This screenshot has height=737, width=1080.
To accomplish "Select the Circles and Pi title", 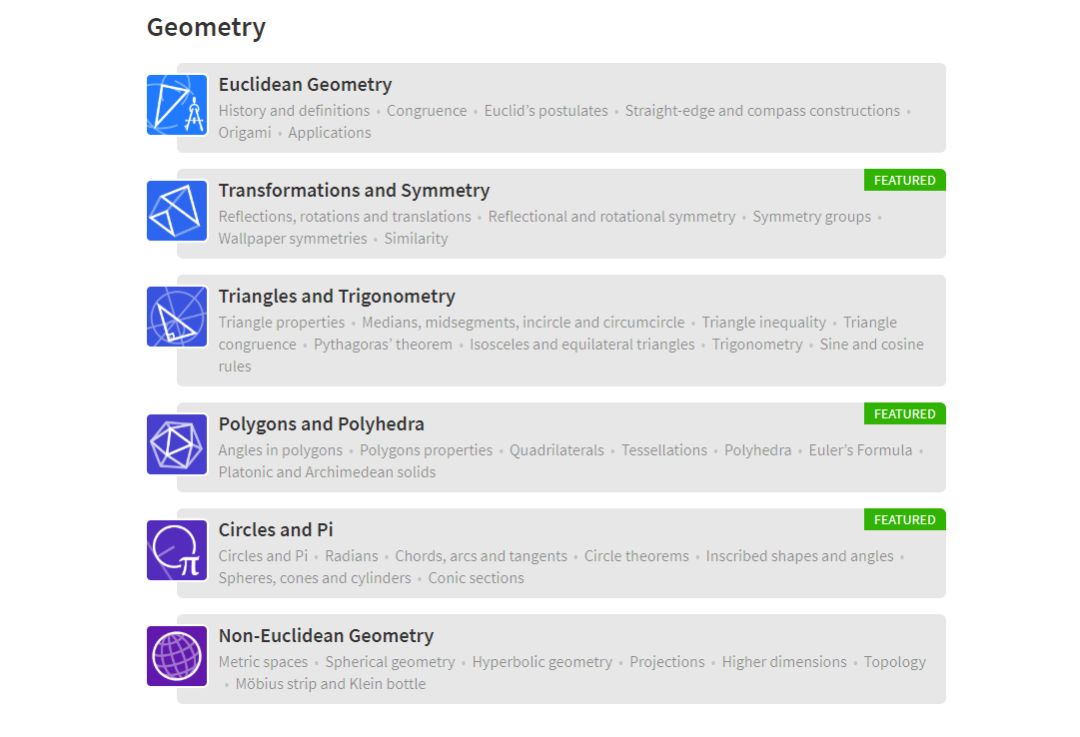I will click(276, 530).
